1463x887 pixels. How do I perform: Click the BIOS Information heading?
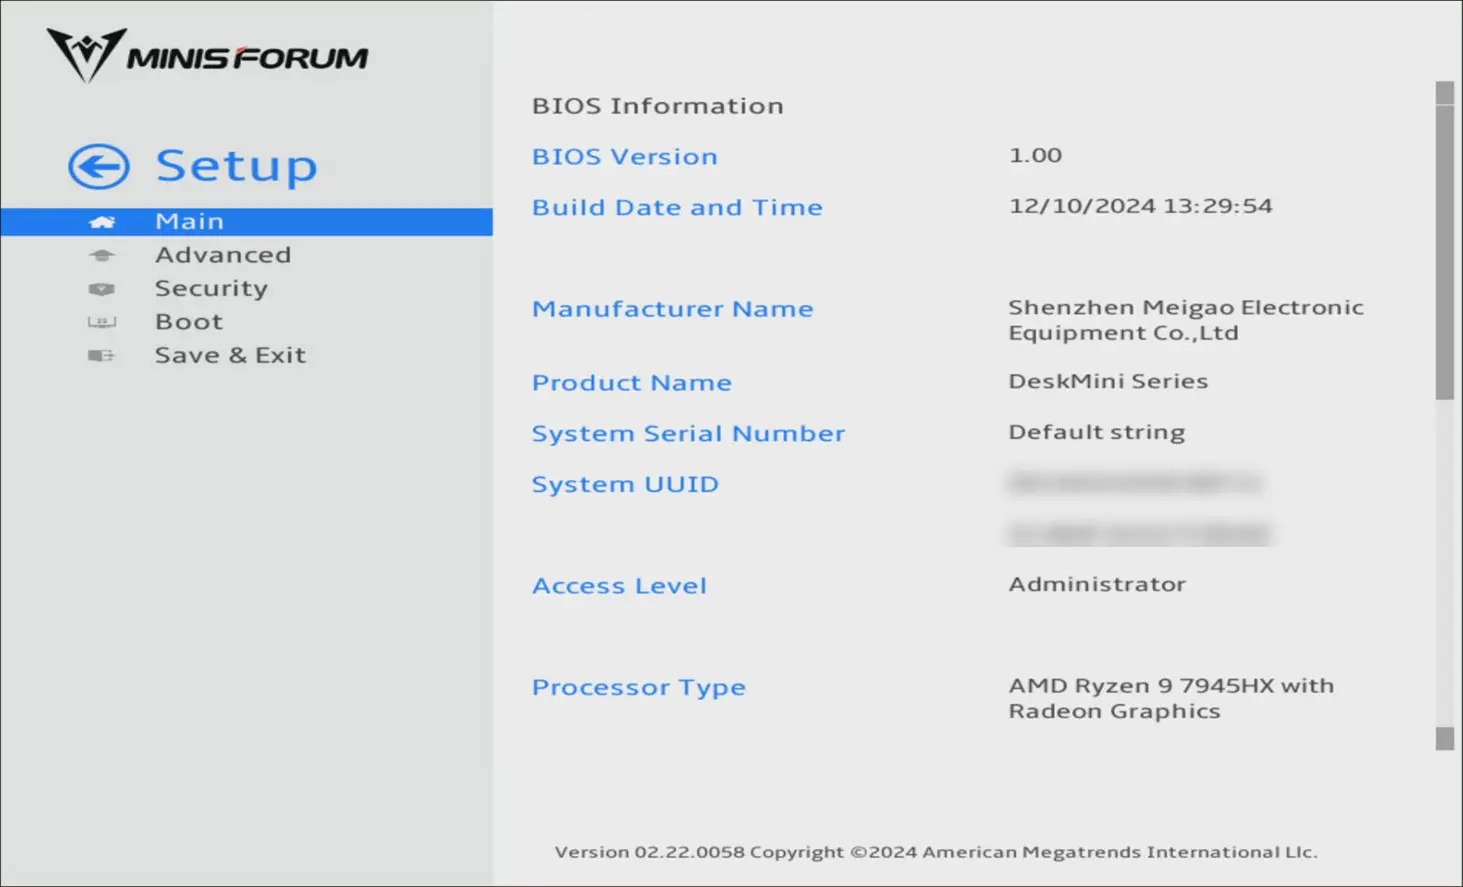click(658, 106)
